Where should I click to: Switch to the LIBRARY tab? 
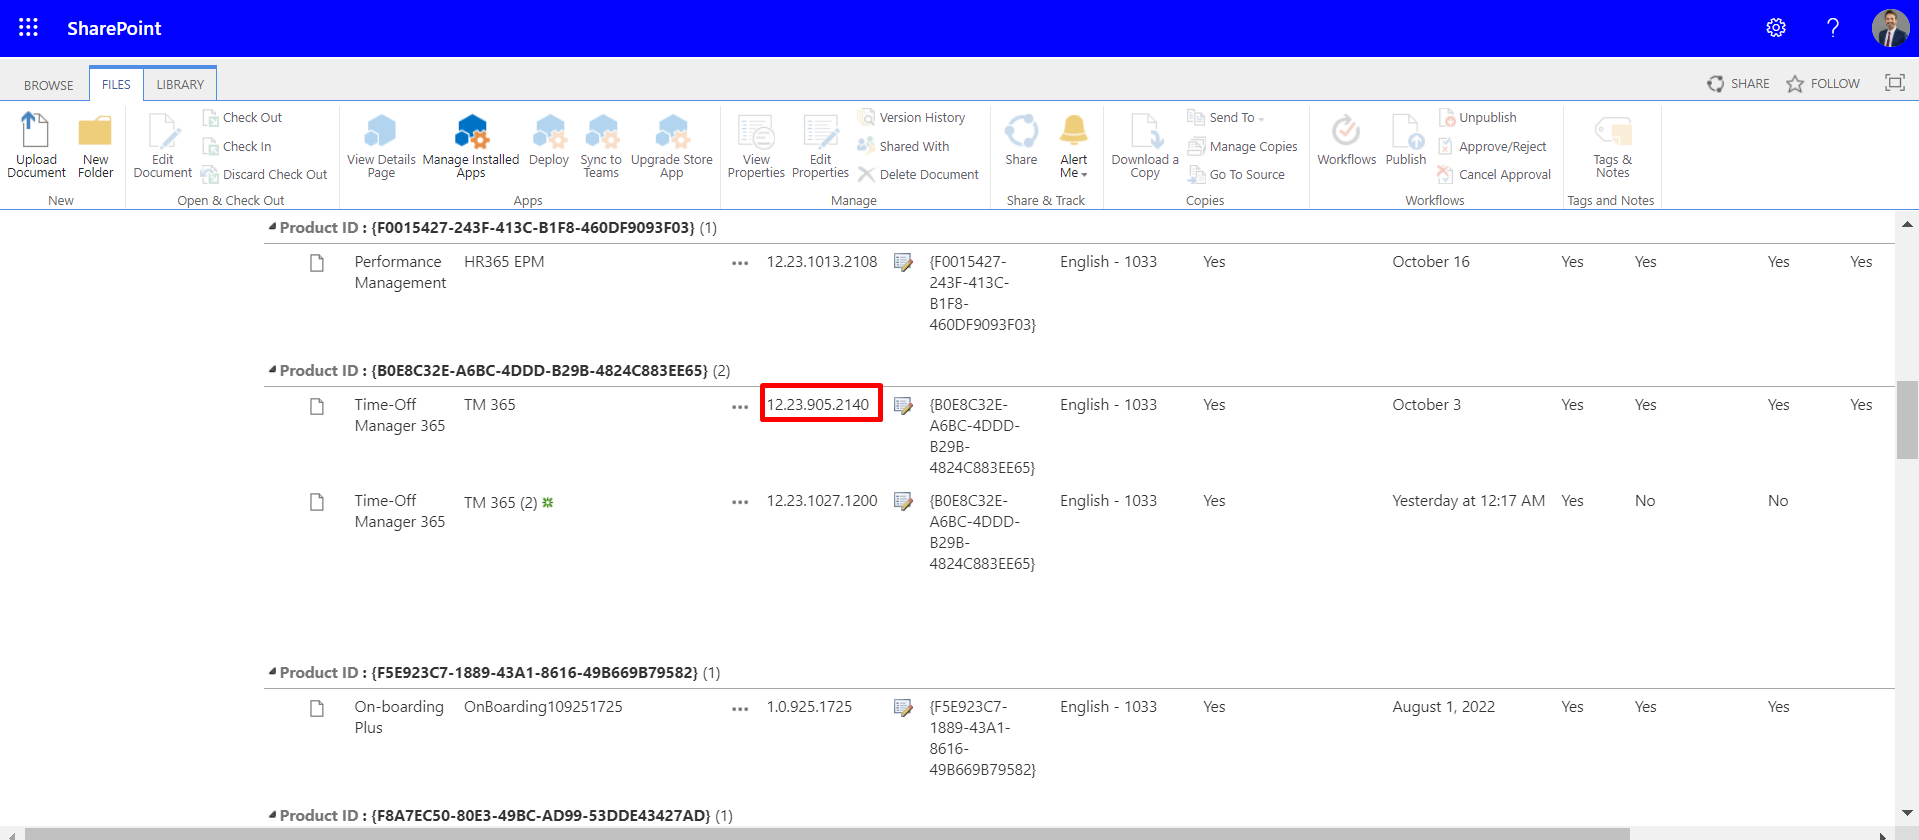pyautogui.click(x=180, y=84)
